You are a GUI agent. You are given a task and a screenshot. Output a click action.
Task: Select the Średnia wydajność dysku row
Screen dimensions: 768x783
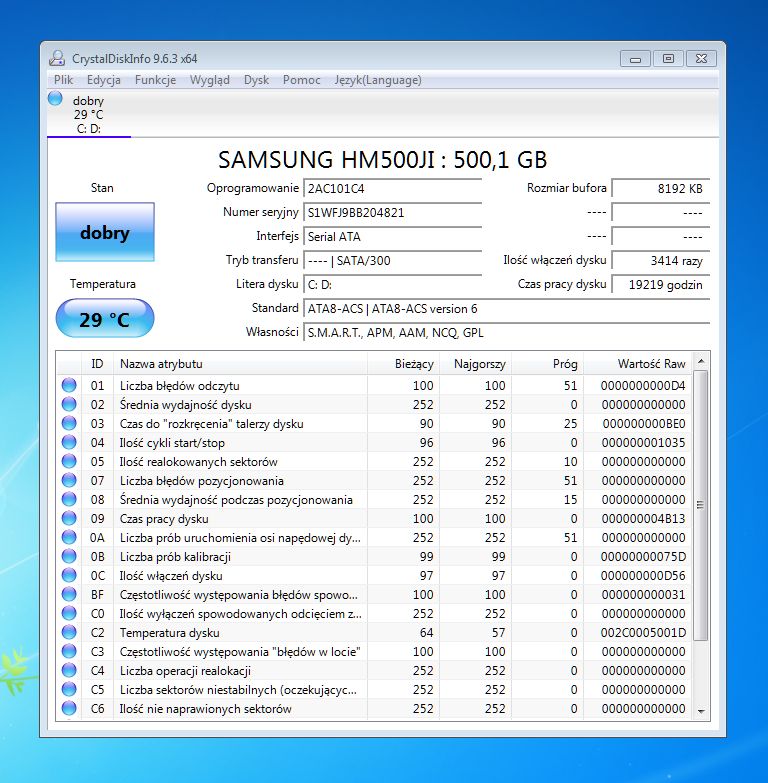375,404
